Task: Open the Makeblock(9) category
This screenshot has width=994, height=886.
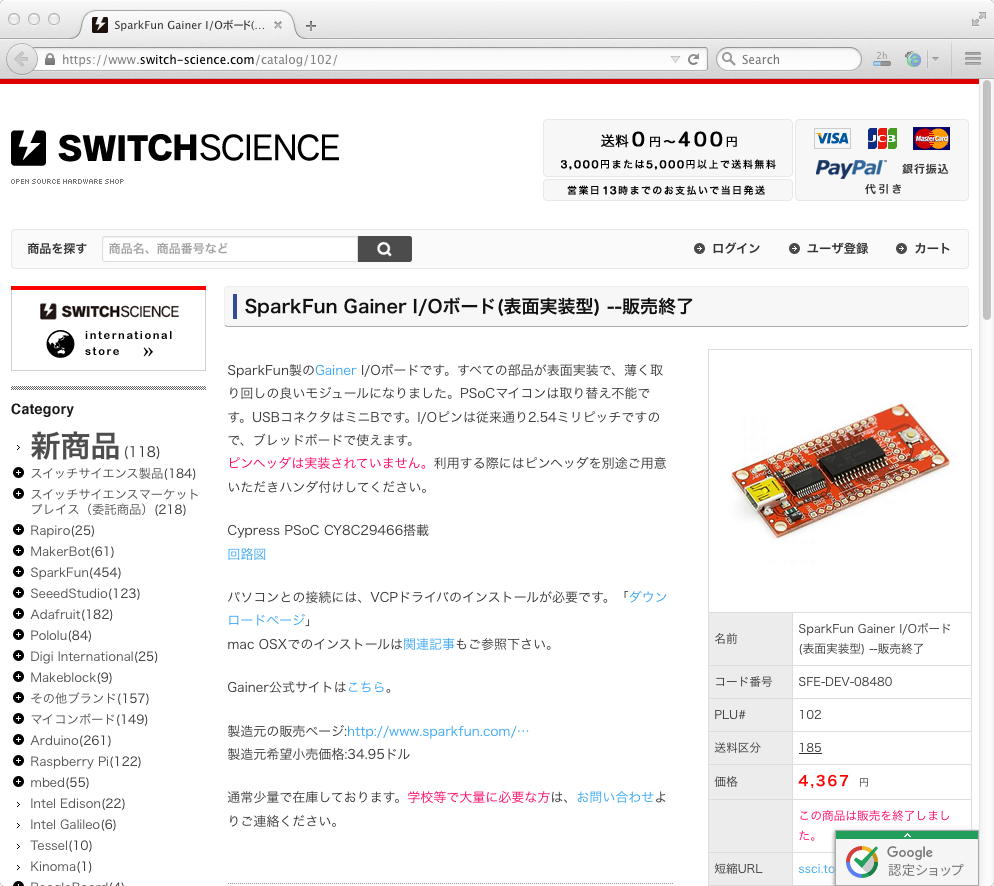Action: tap(71, 677)
